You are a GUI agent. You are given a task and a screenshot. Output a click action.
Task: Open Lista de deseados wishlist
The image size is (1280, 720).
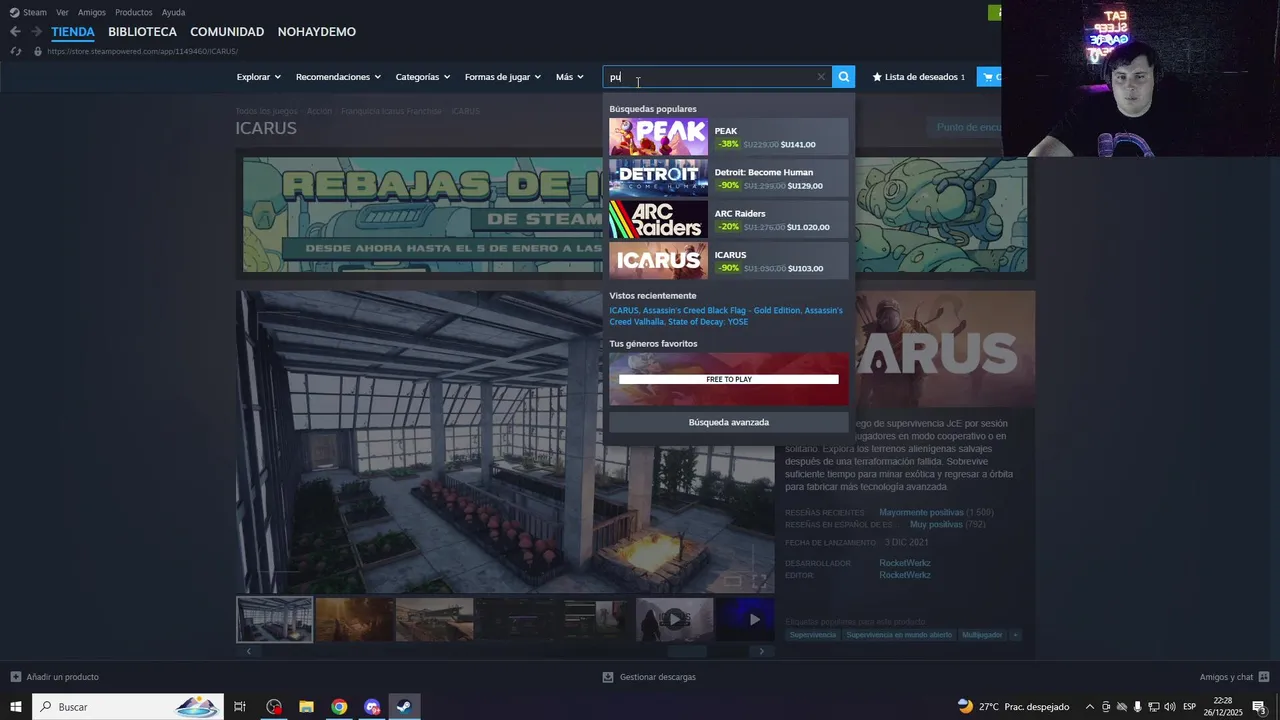[918, 77]
